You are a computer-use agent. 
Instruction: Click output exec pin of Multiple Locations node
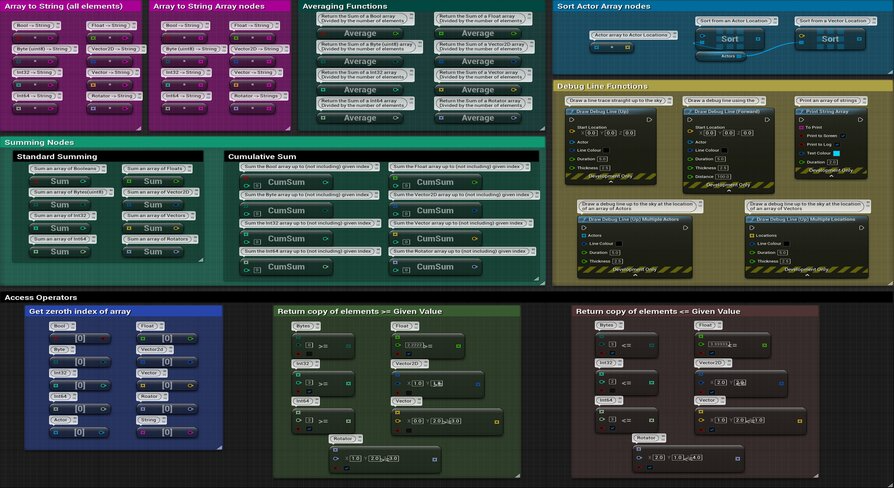(x=861, y=227)
